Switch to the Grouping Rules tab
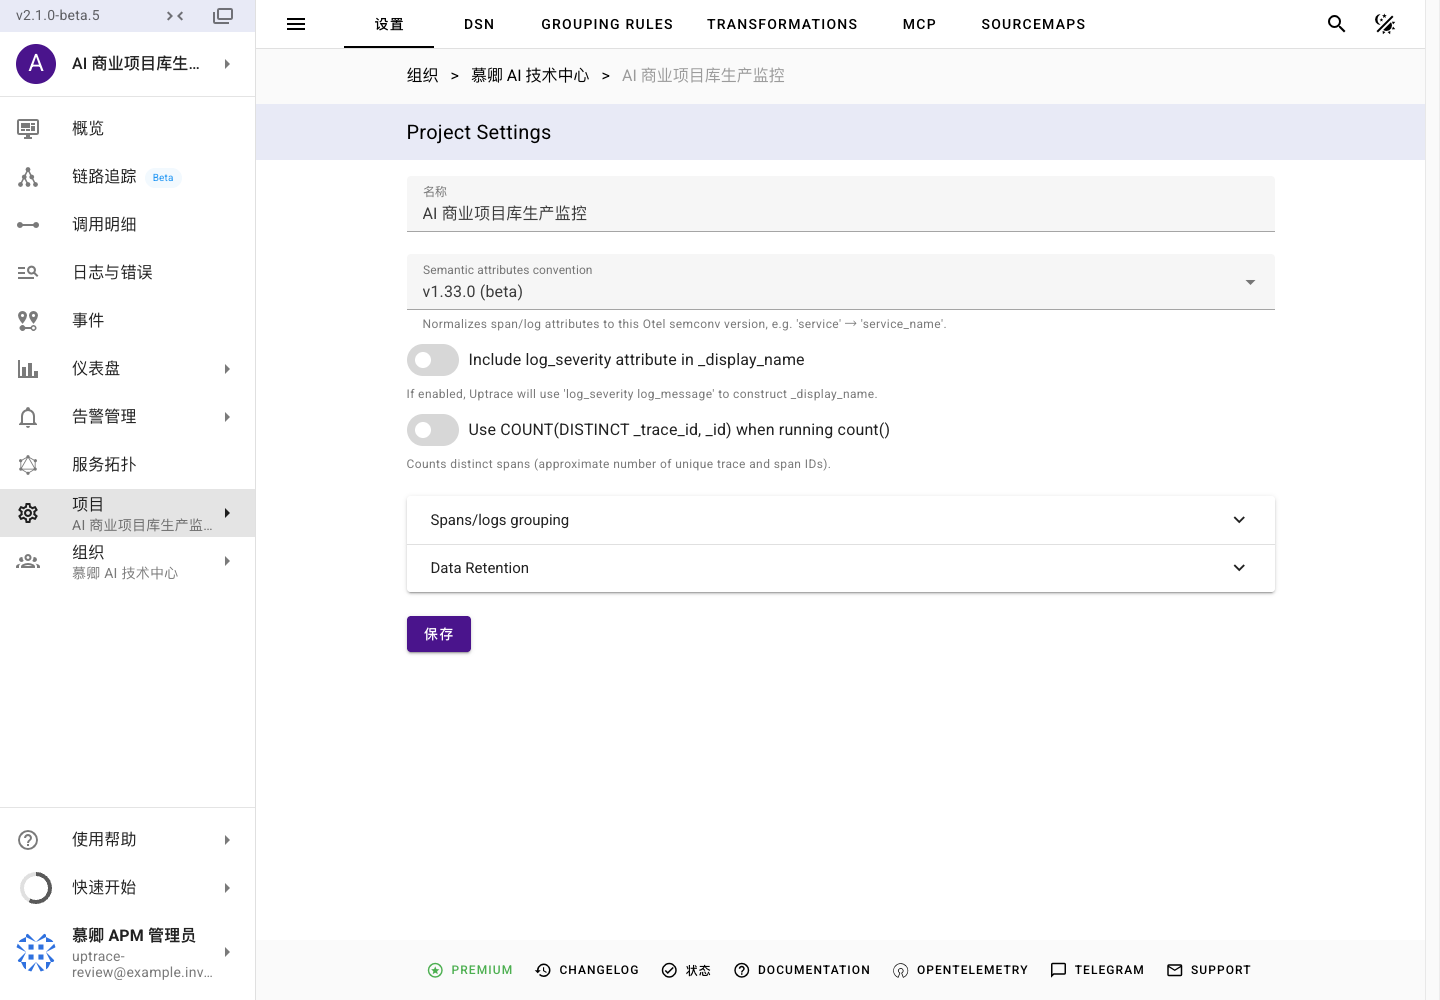The image size is (1440, 1000). tap(607, 24)
